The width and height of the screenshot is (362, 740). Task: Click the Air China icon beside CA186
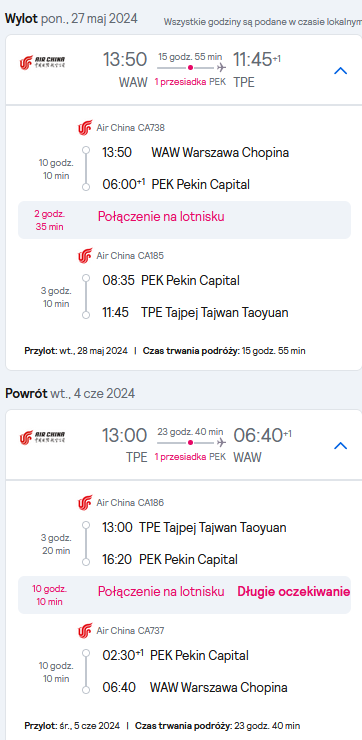(x=85, y=503)
